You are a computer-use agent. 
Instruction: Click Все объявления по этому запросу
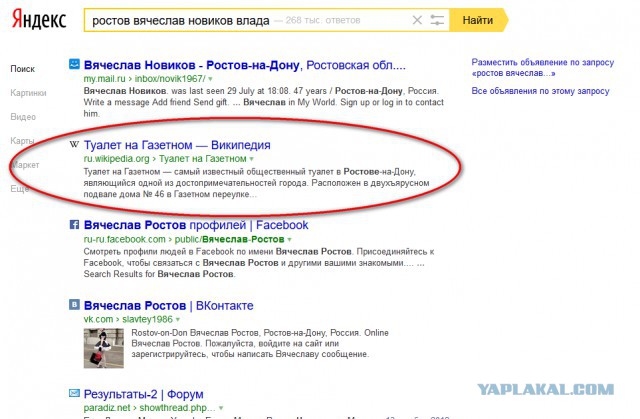[x=540, y=91]
